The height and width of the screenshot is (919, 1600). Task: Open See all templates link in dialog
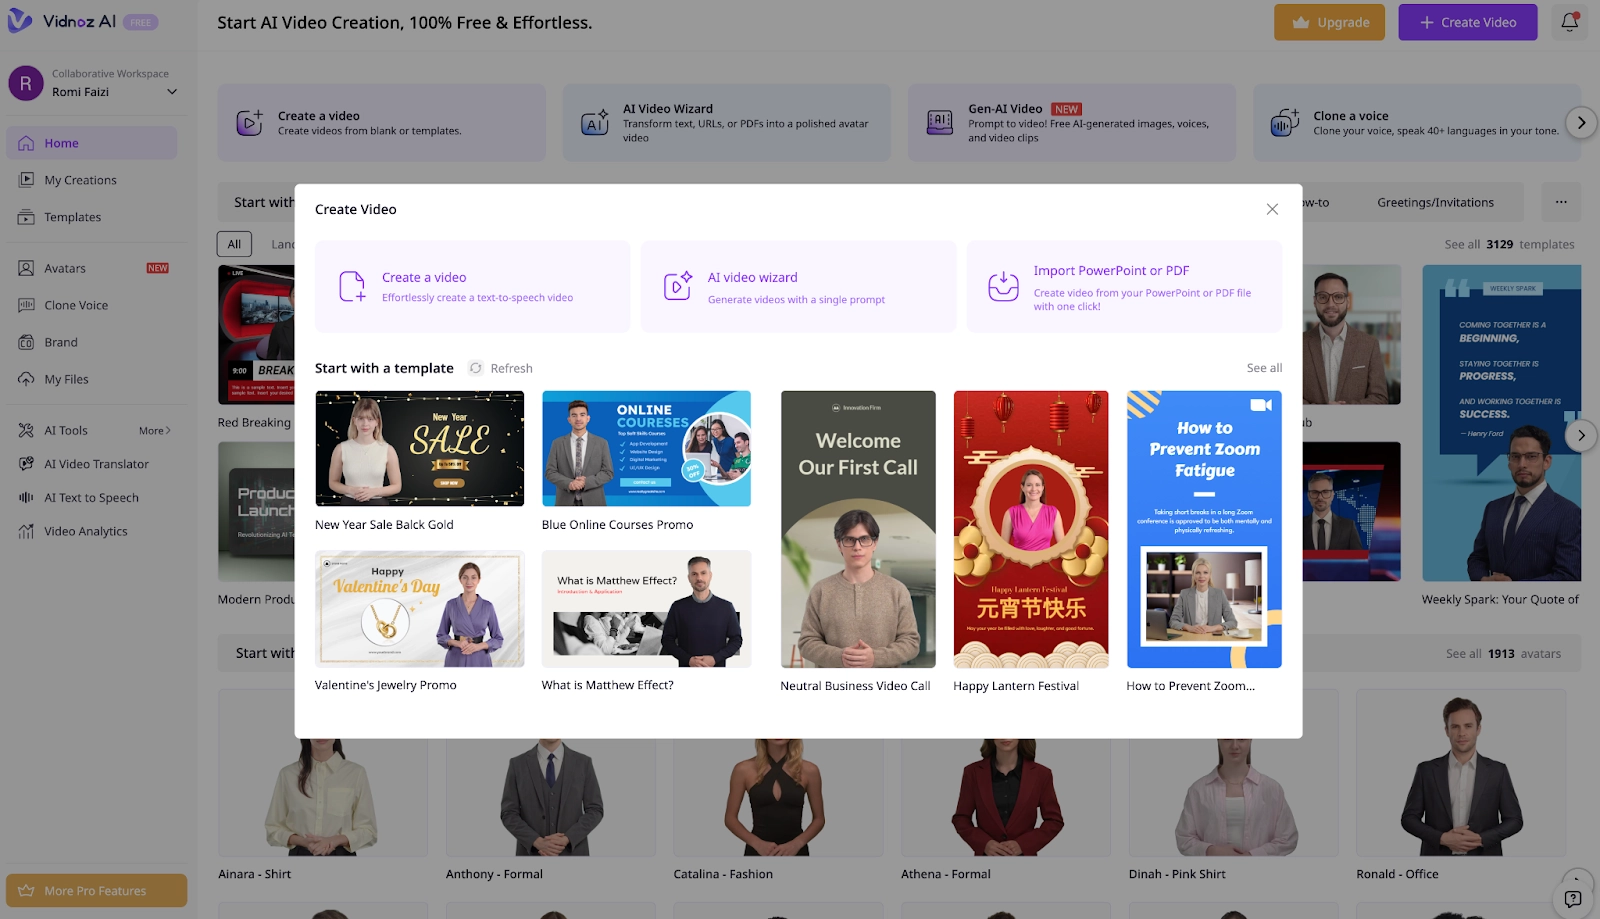coord(1263,368)
